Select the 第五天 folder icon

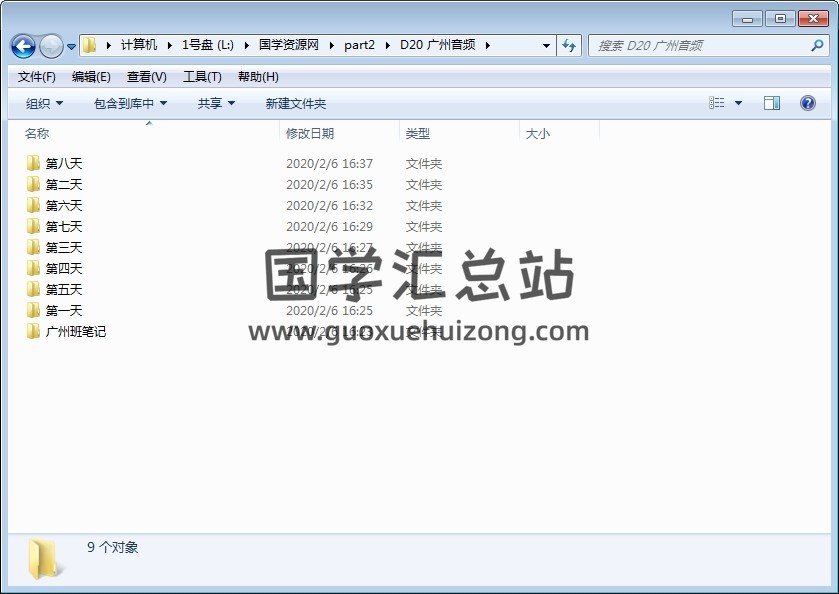click(x=33, y=289)
